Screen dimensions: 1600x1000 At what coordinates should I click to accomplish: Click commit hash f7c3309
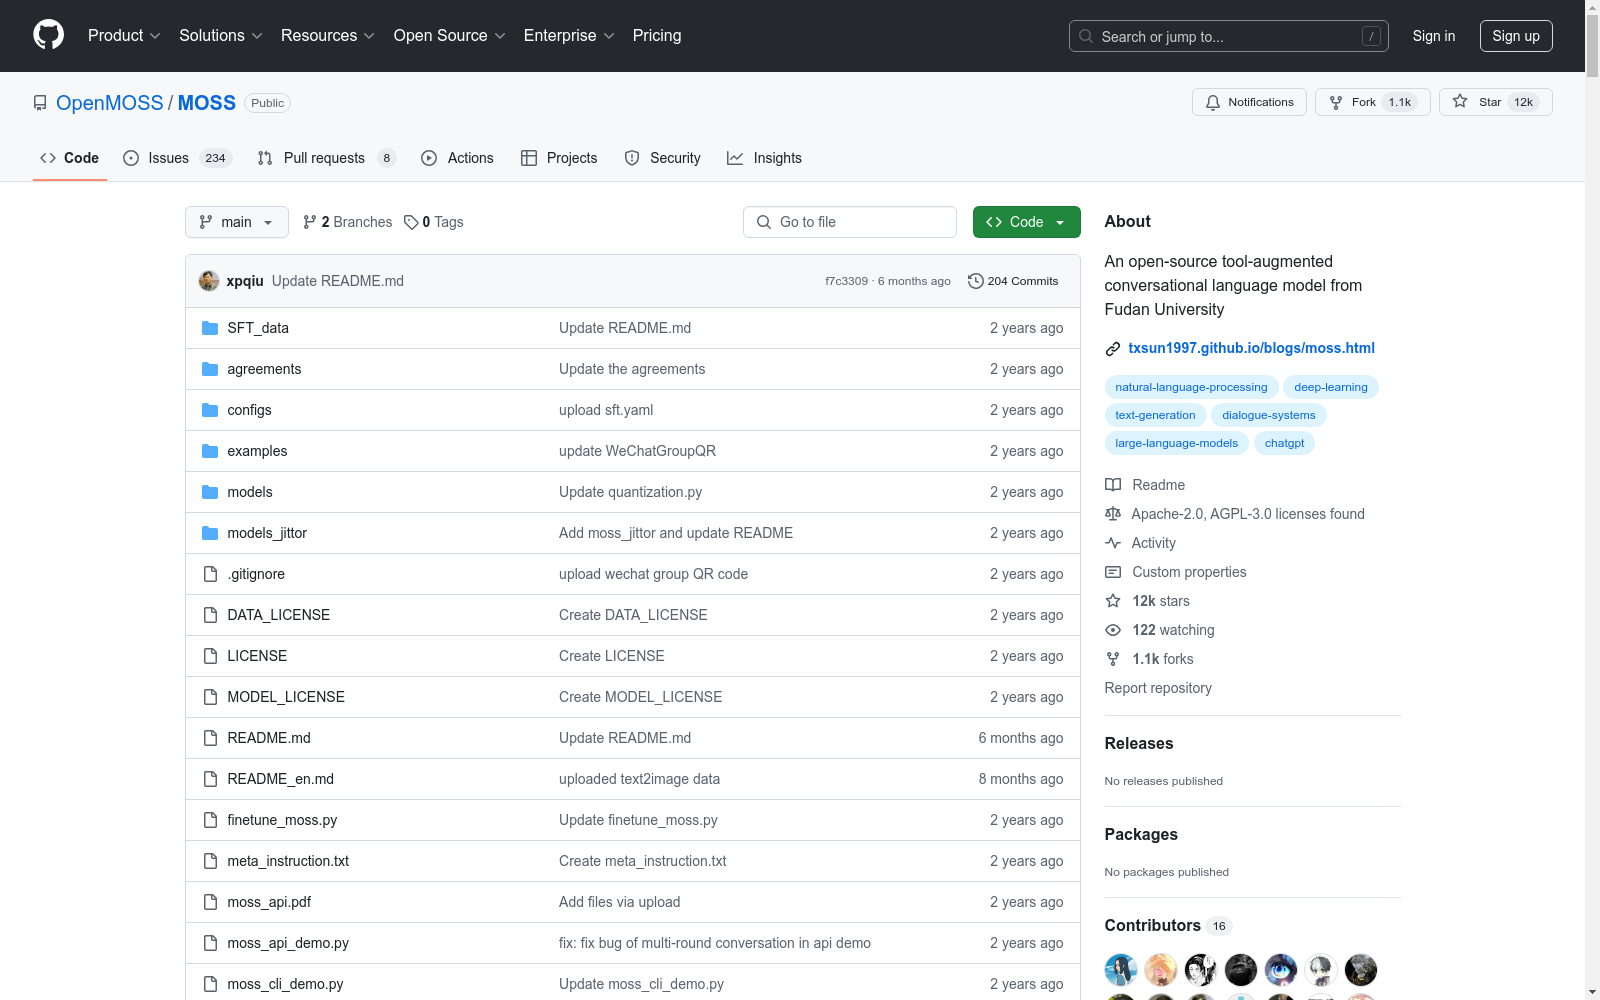[846, 281]
